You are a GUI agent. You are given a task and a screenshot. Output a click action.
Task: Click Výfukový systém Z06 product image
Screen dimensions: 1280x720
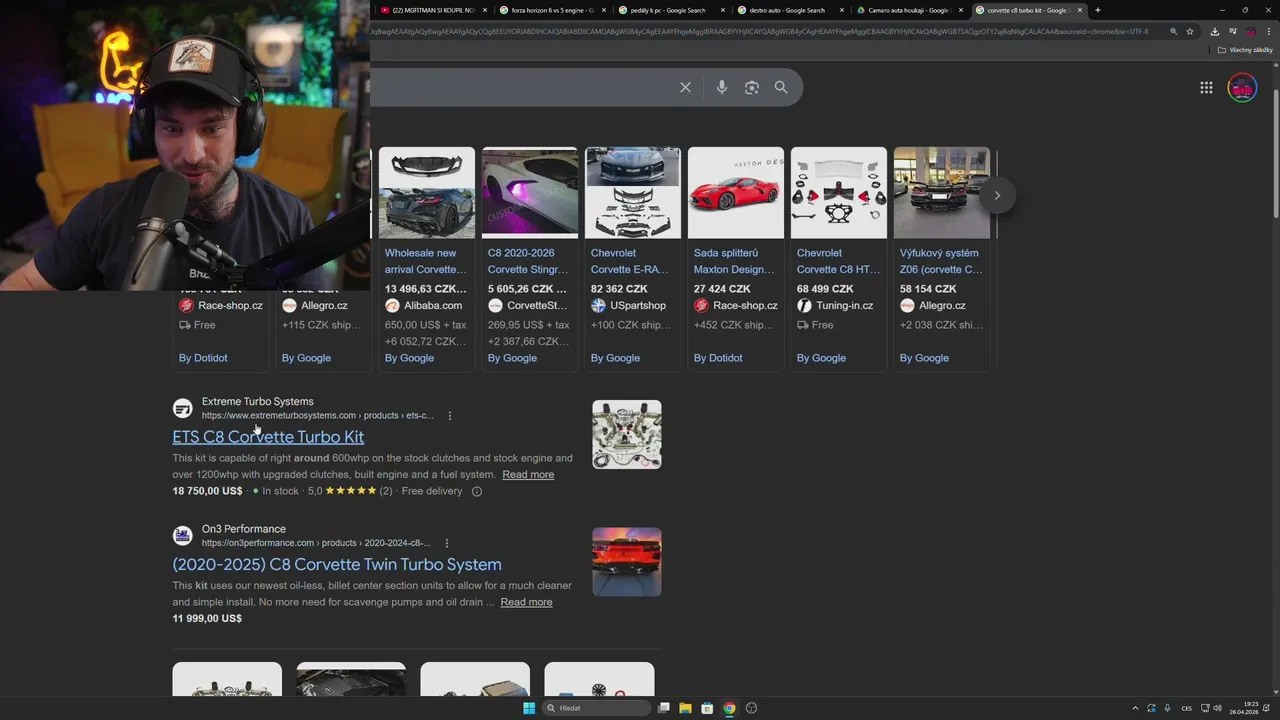pos(942,193)
